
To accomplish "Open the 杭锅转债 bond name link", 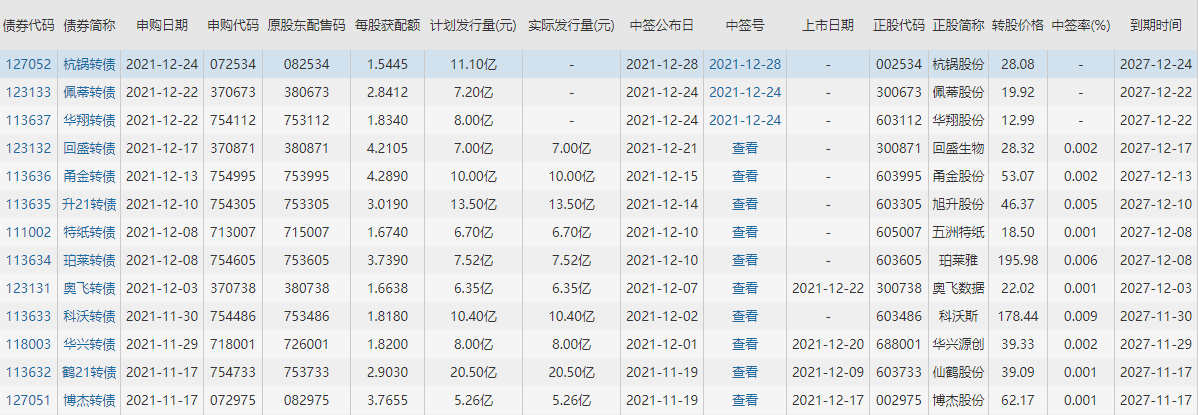I will coord(89,64).
